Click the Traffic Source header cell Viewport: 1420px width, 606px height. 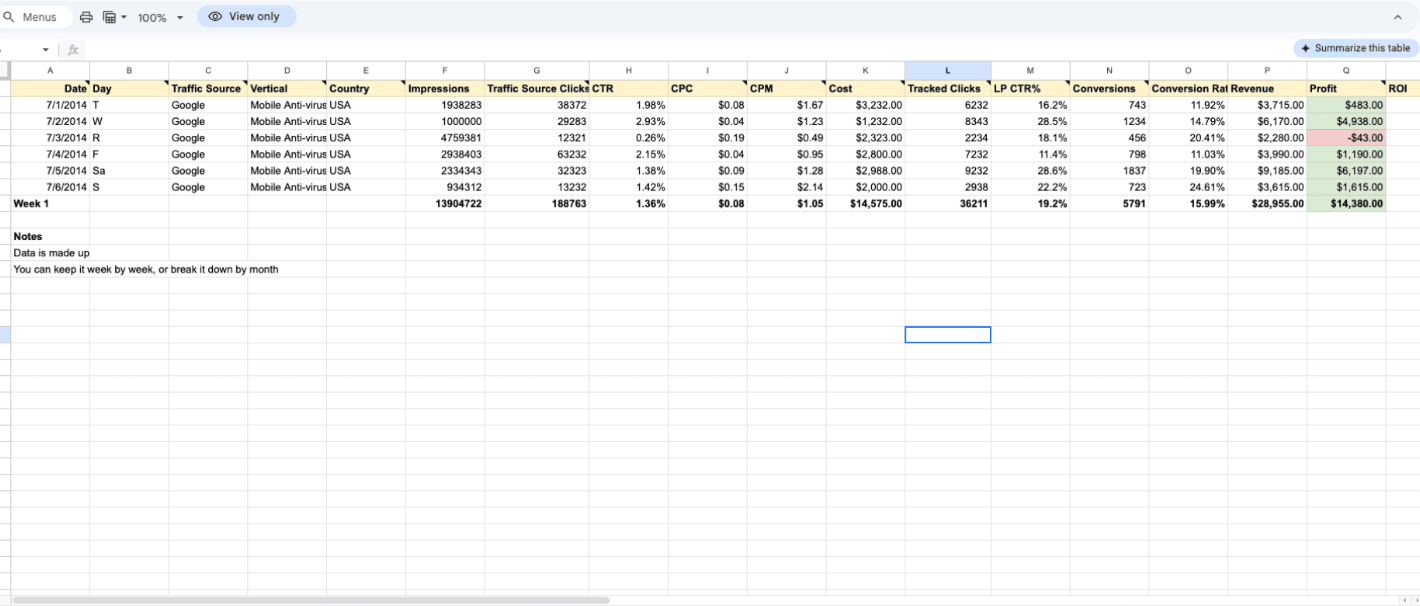tap(208, 88)
